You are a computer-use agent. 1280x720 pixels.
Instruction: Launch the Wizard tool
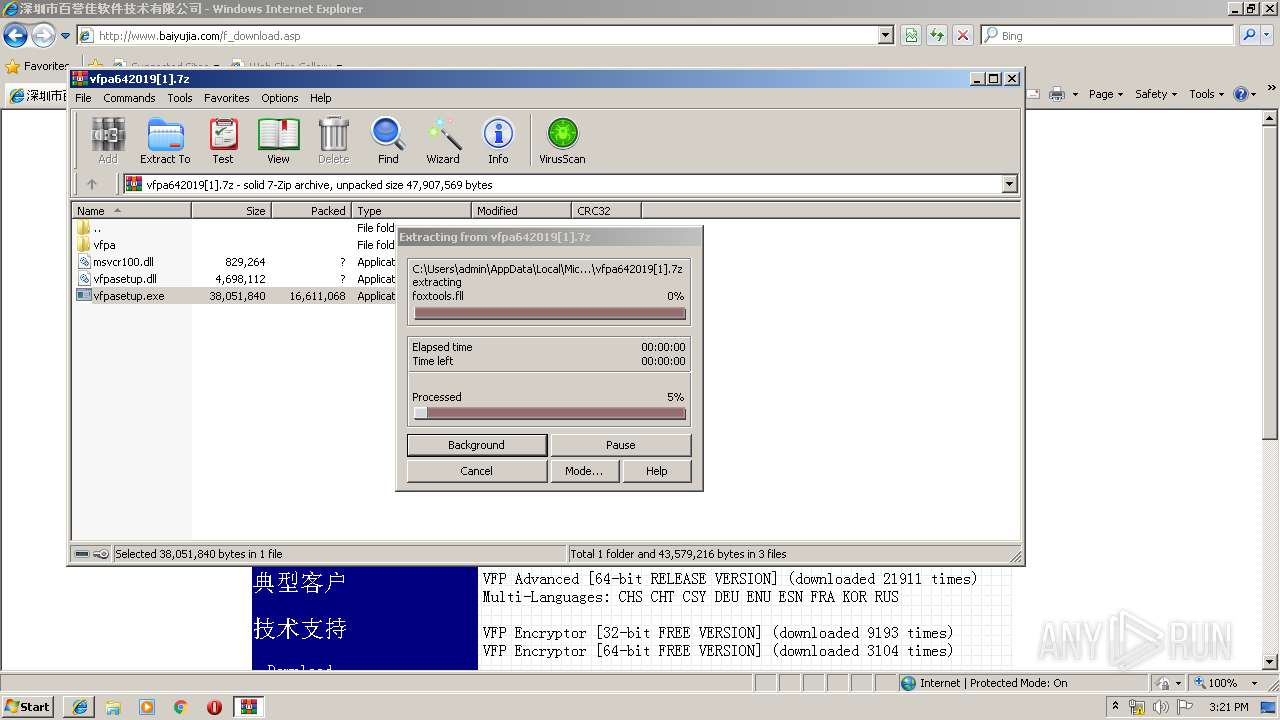click(443, 141)
